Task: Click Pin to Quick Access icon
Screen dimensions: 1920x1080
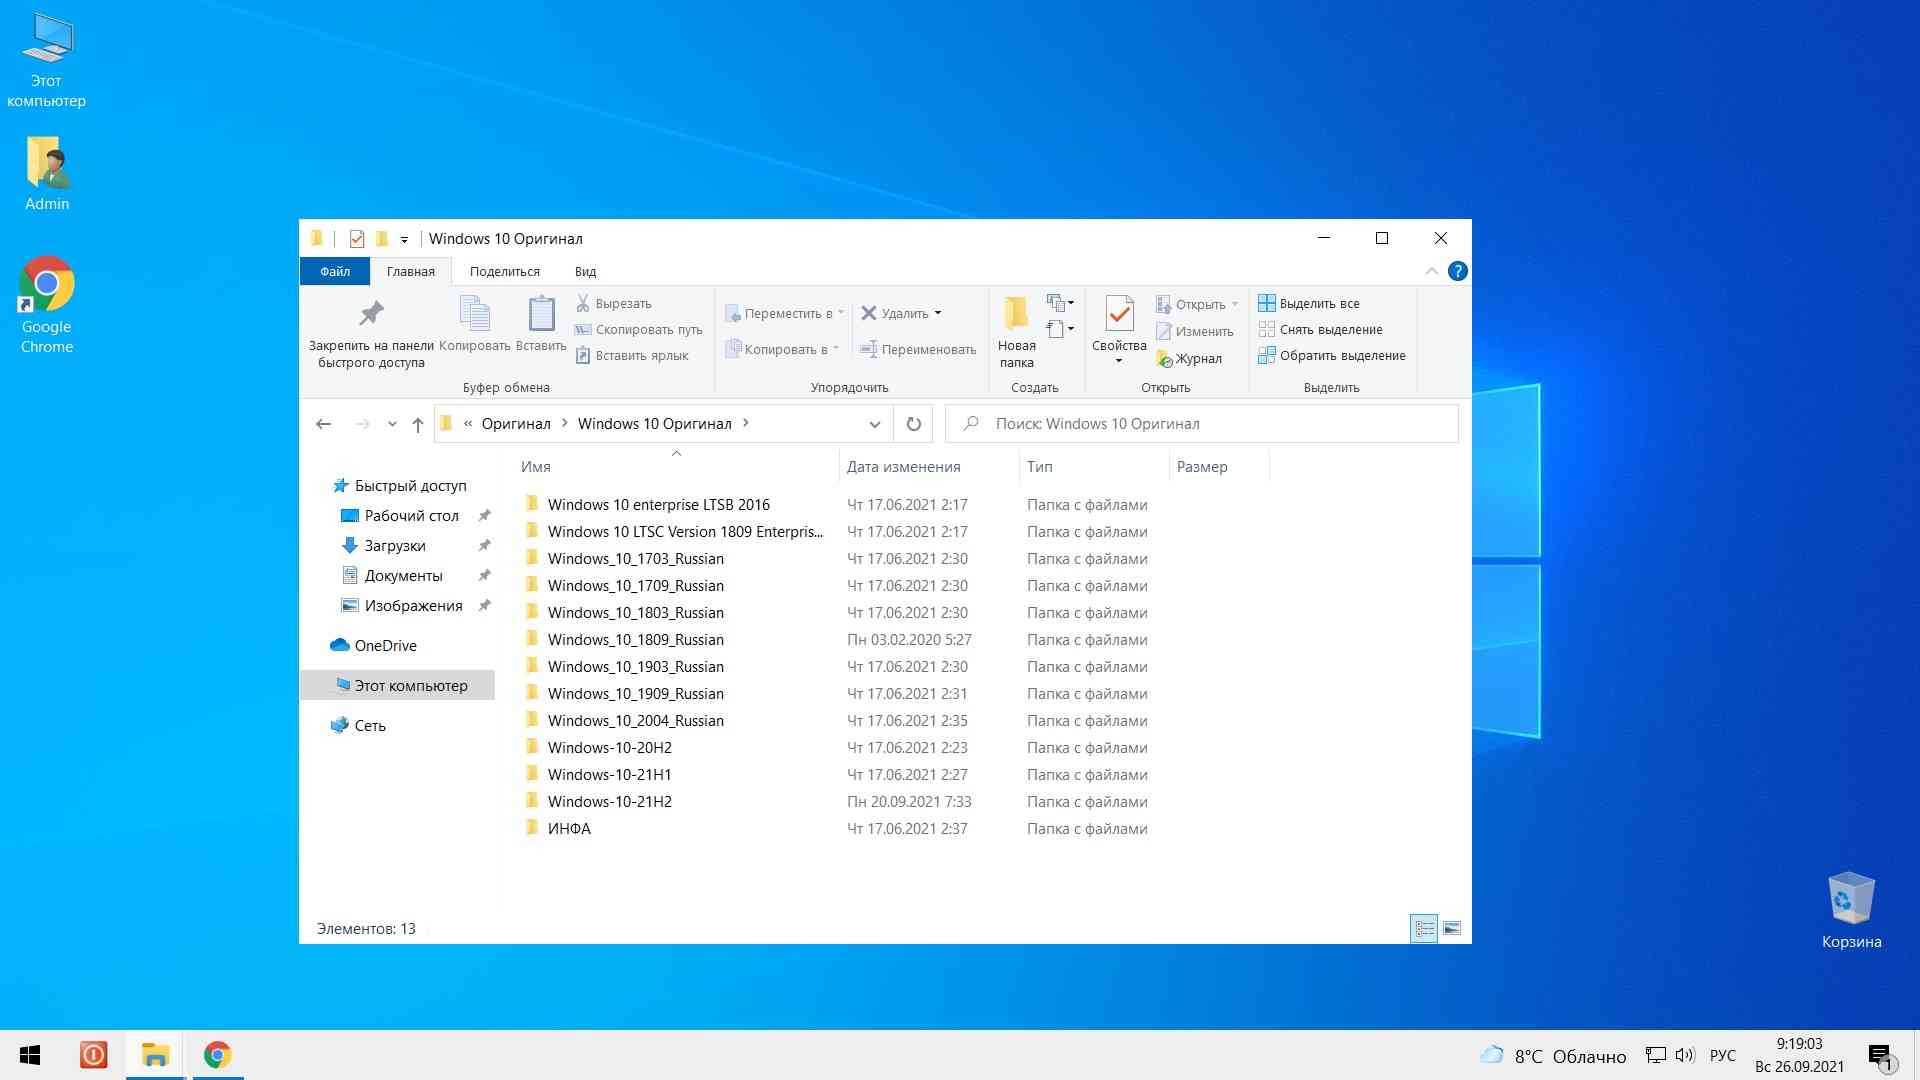Action: point(371,314)
